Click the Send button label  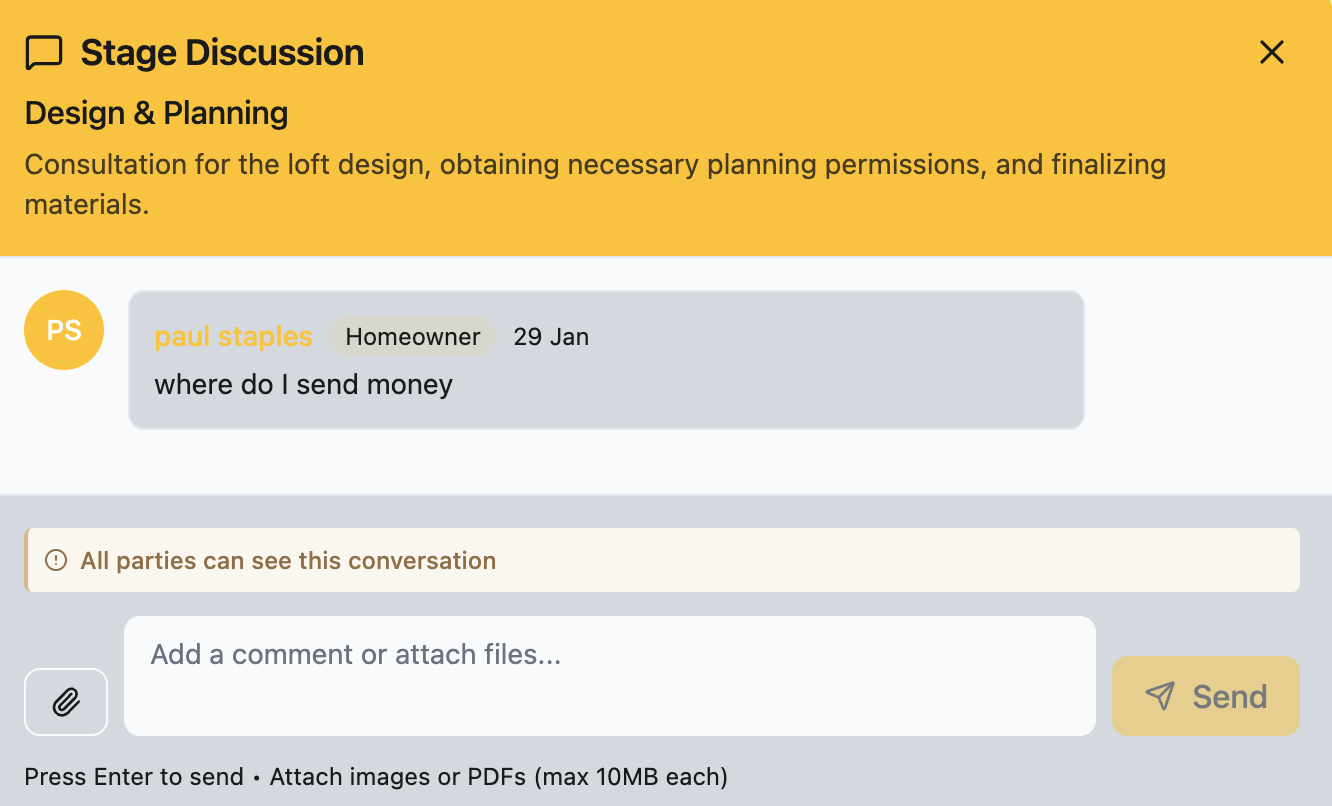click(x=1230, y=696)
